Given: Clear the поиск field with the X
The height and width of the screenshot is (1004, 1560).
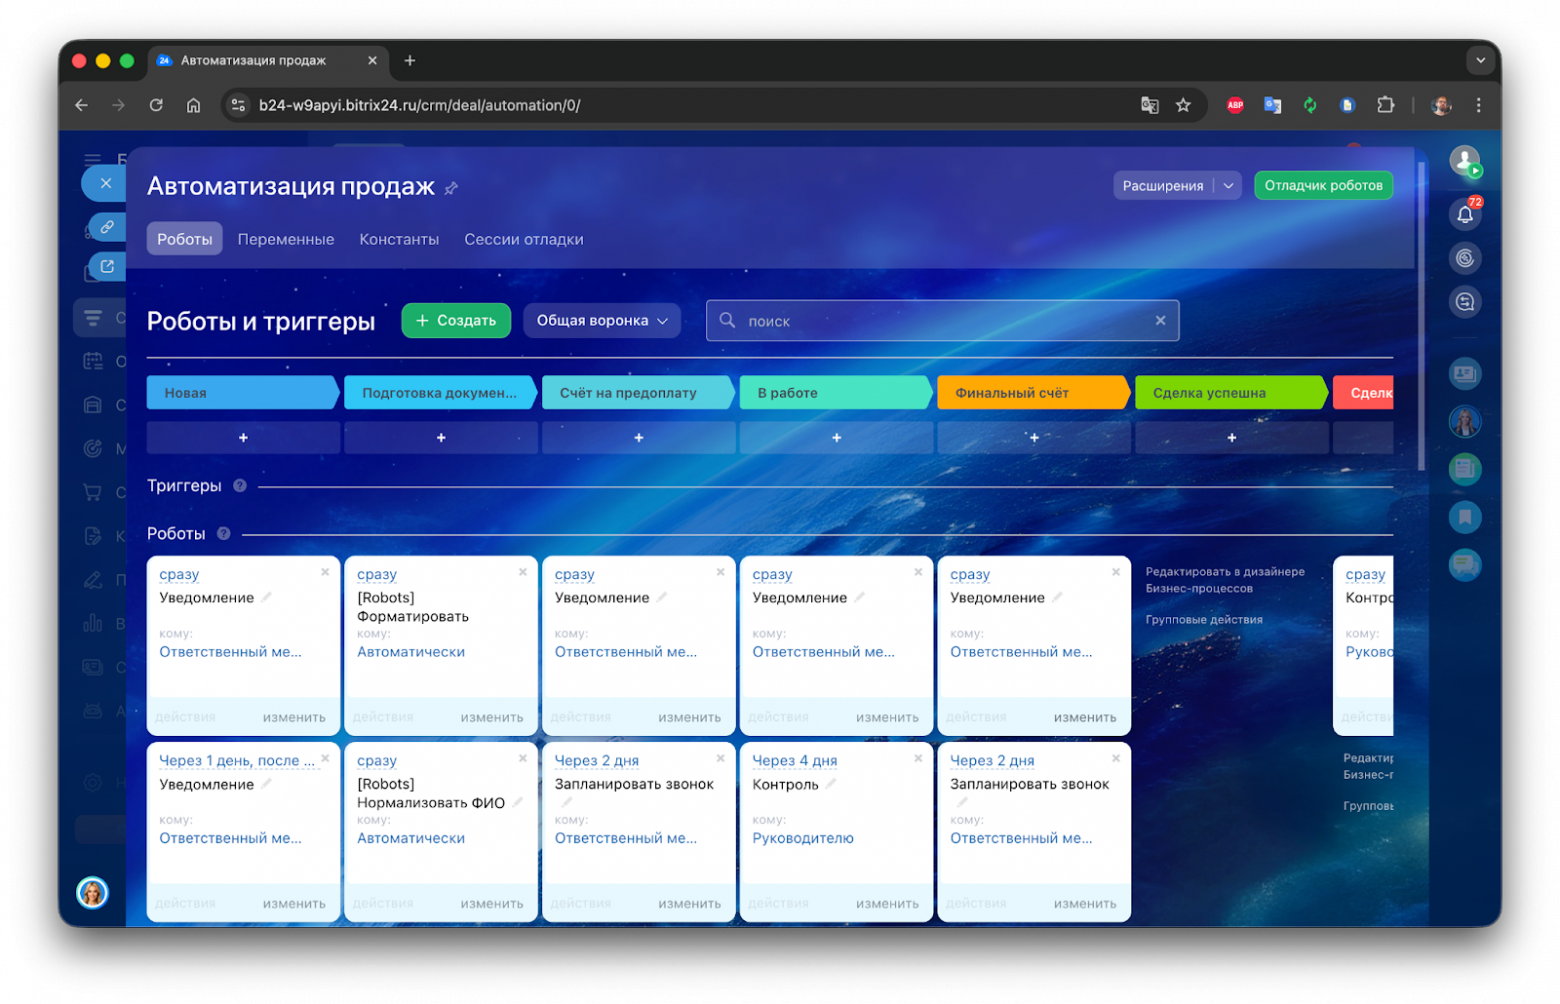Looking at the screenshot, I should point(1161,321).
